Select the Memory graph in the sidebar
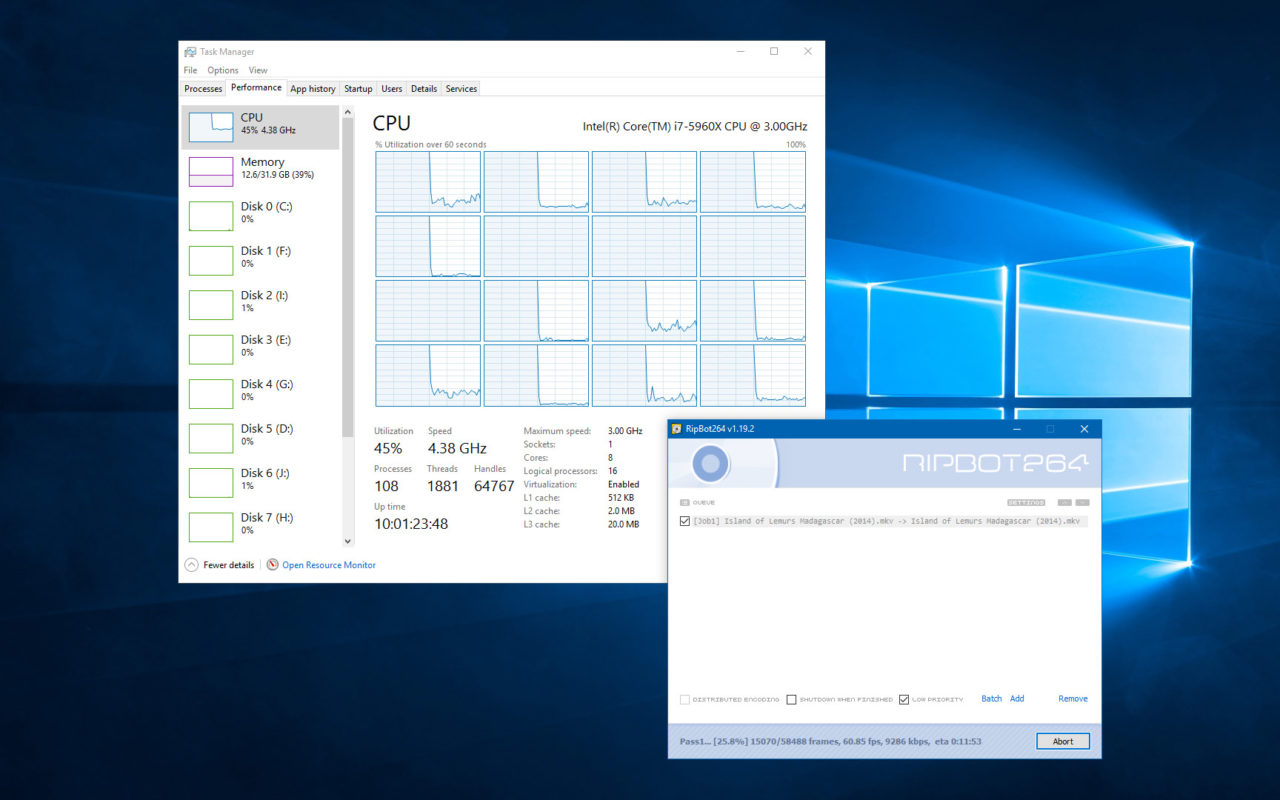Screen dimensions: 1280x800 (260, 169)
